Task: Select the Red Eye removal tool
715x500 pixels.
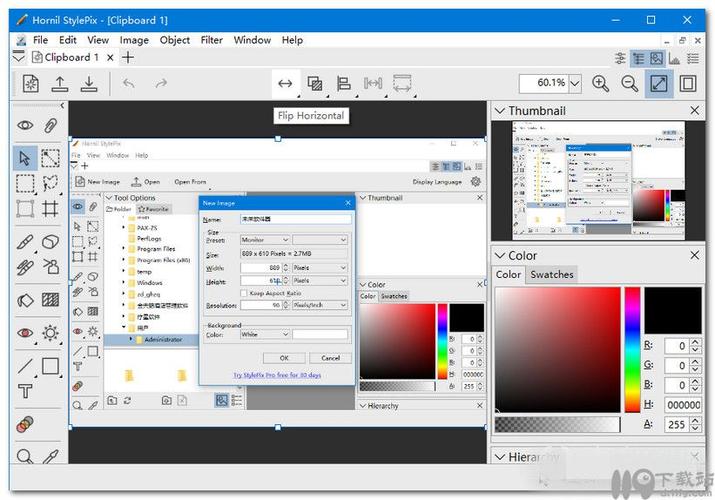Action: point(25,333)
